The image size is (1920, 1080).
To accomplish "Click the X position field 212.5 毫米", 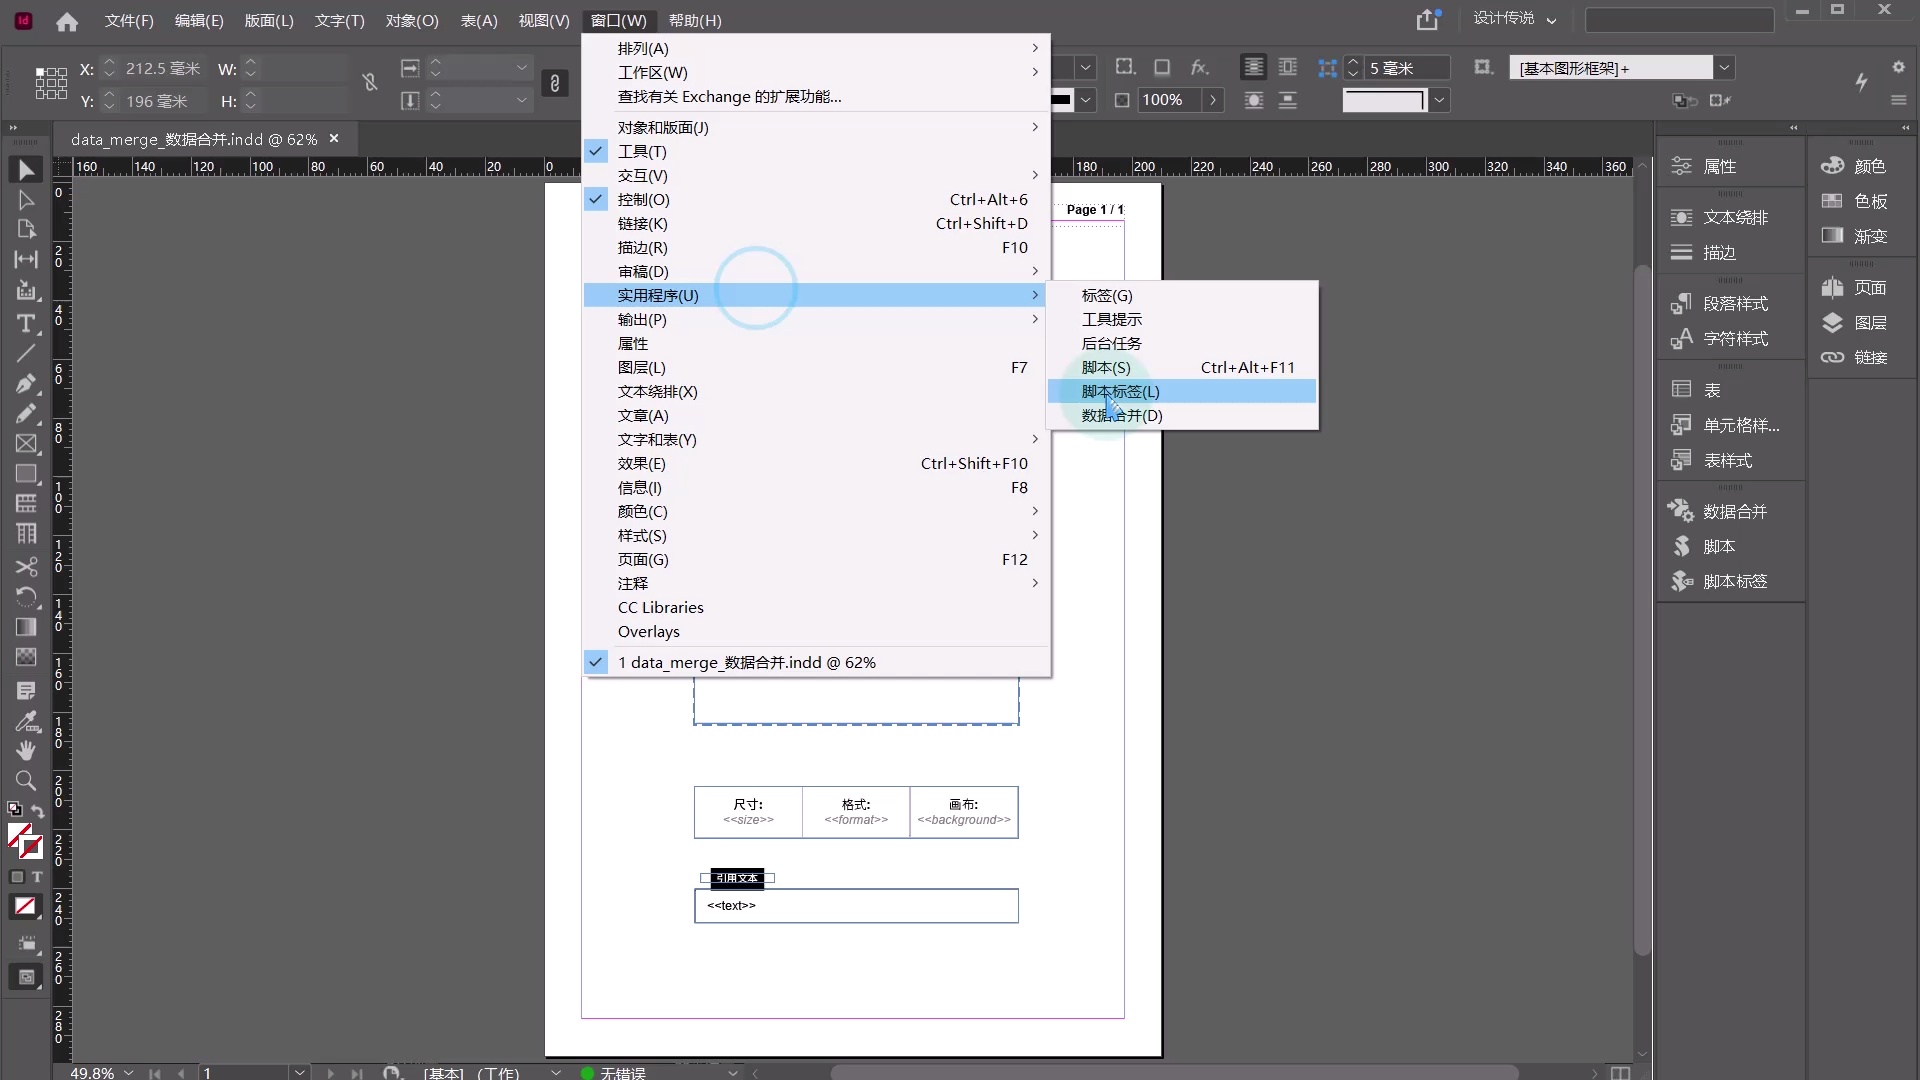I will (162, 68).
